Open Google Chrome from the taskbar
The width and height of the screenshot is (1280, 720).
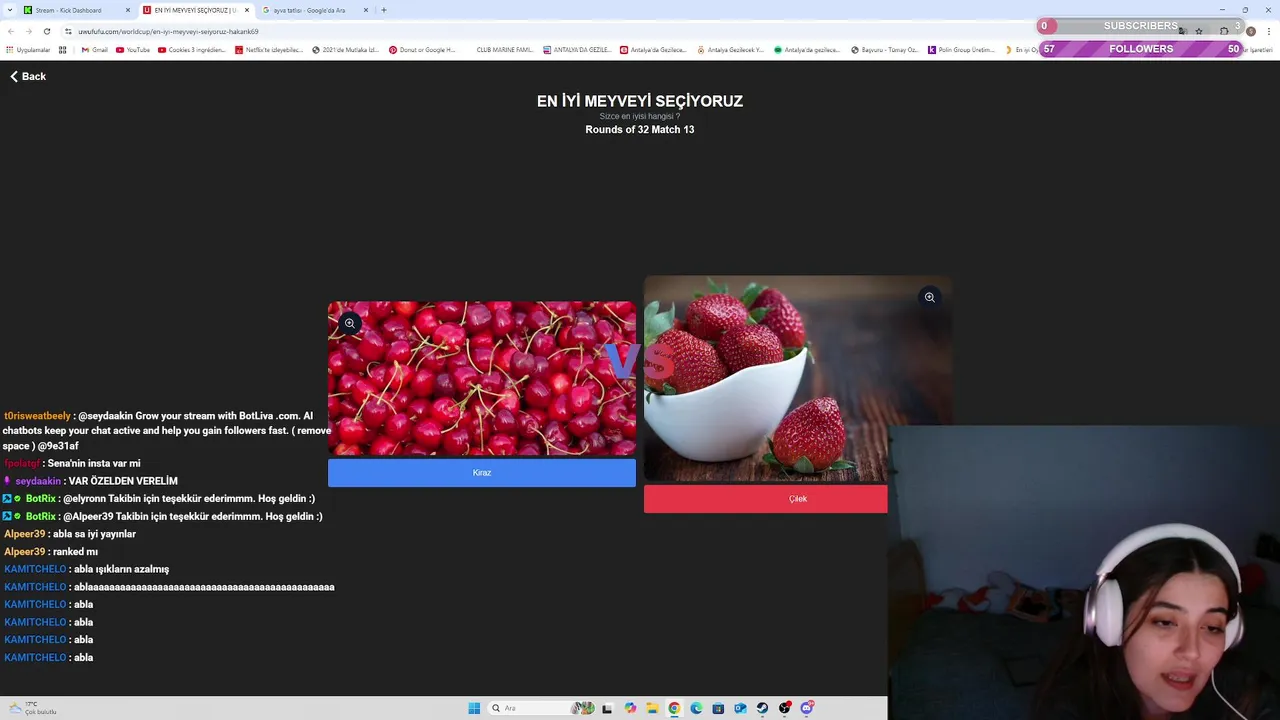point(674,708)
